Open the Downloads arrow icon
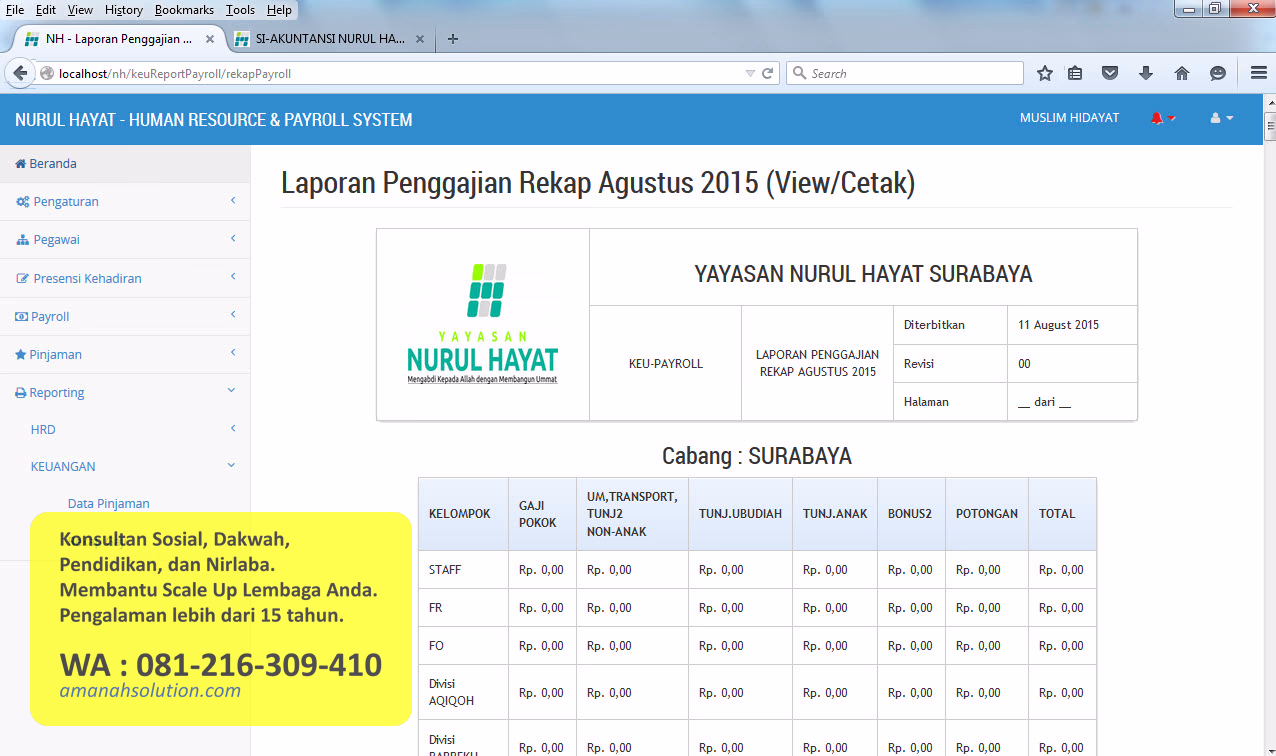The image size is (1276, 756). (x=1146, y=73)
